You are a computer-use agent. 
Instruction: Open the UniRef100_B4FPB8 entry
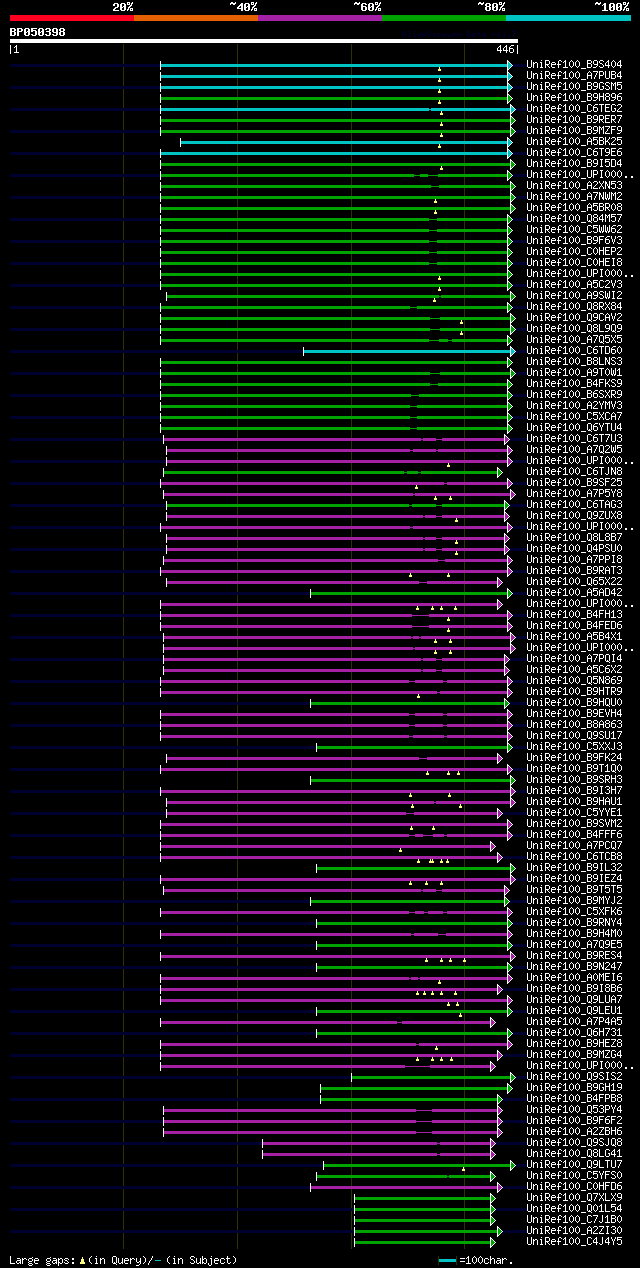574,1099
